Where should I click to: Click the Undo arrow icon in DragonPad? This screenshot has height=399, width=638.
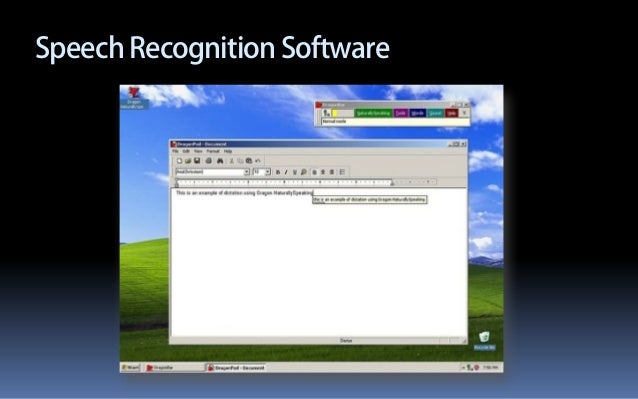pyautogui.click(x=258, y=161)
